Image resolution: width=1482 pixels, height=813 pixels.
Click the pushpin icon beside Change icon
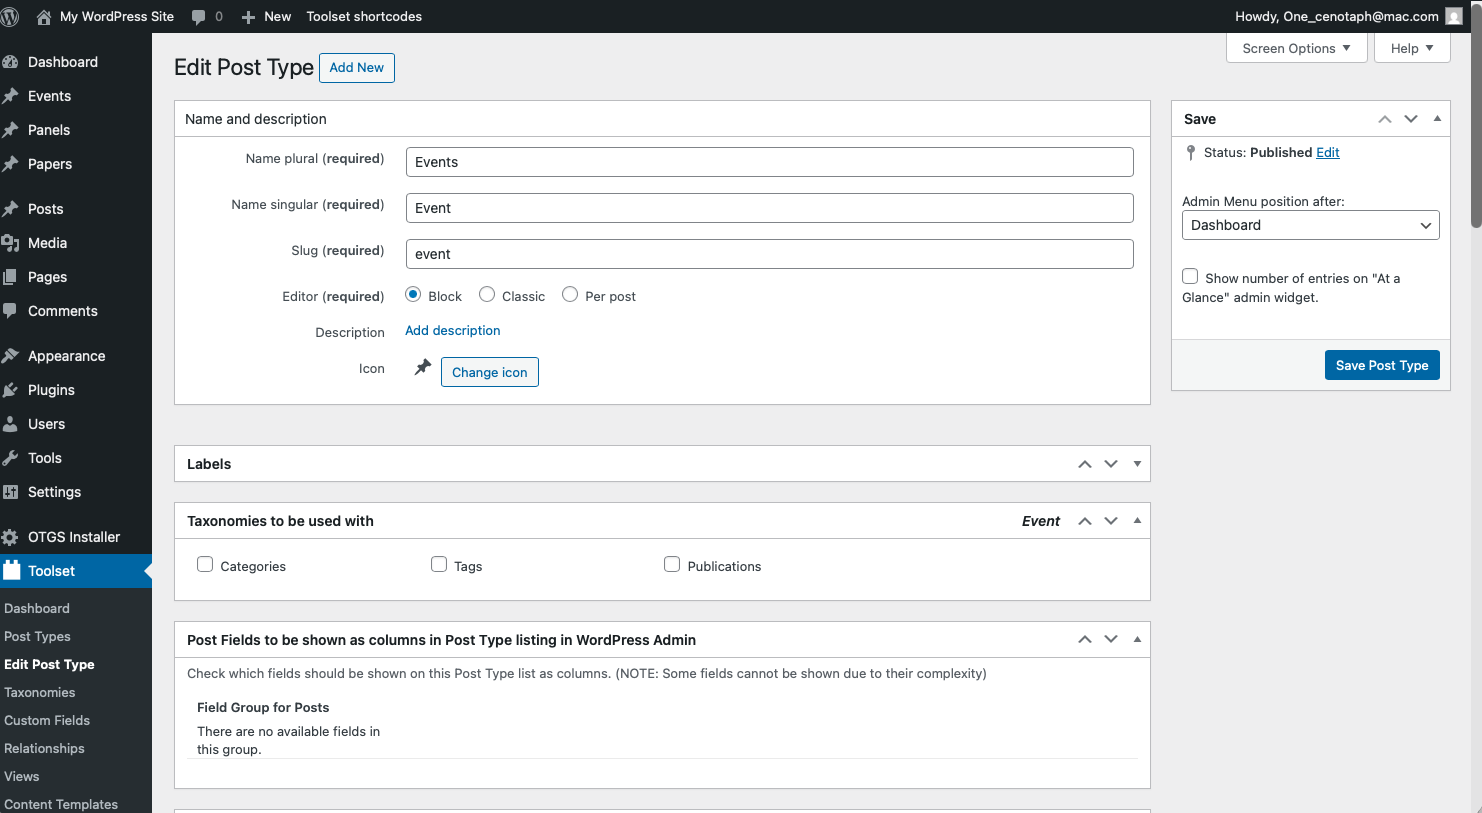423,368
